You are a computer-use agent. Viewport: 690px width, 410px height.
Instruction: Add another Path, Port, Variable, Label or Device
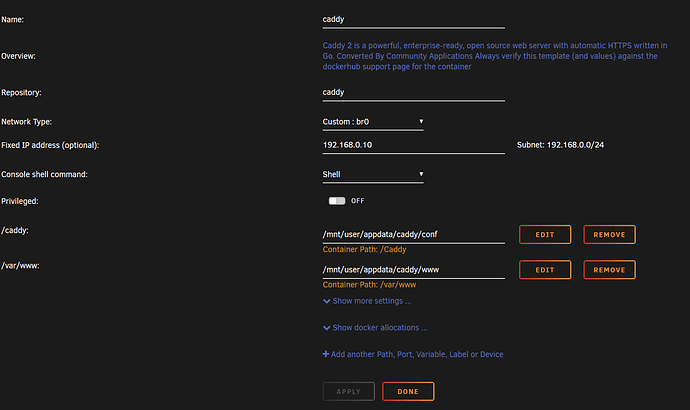click(414, 354)
